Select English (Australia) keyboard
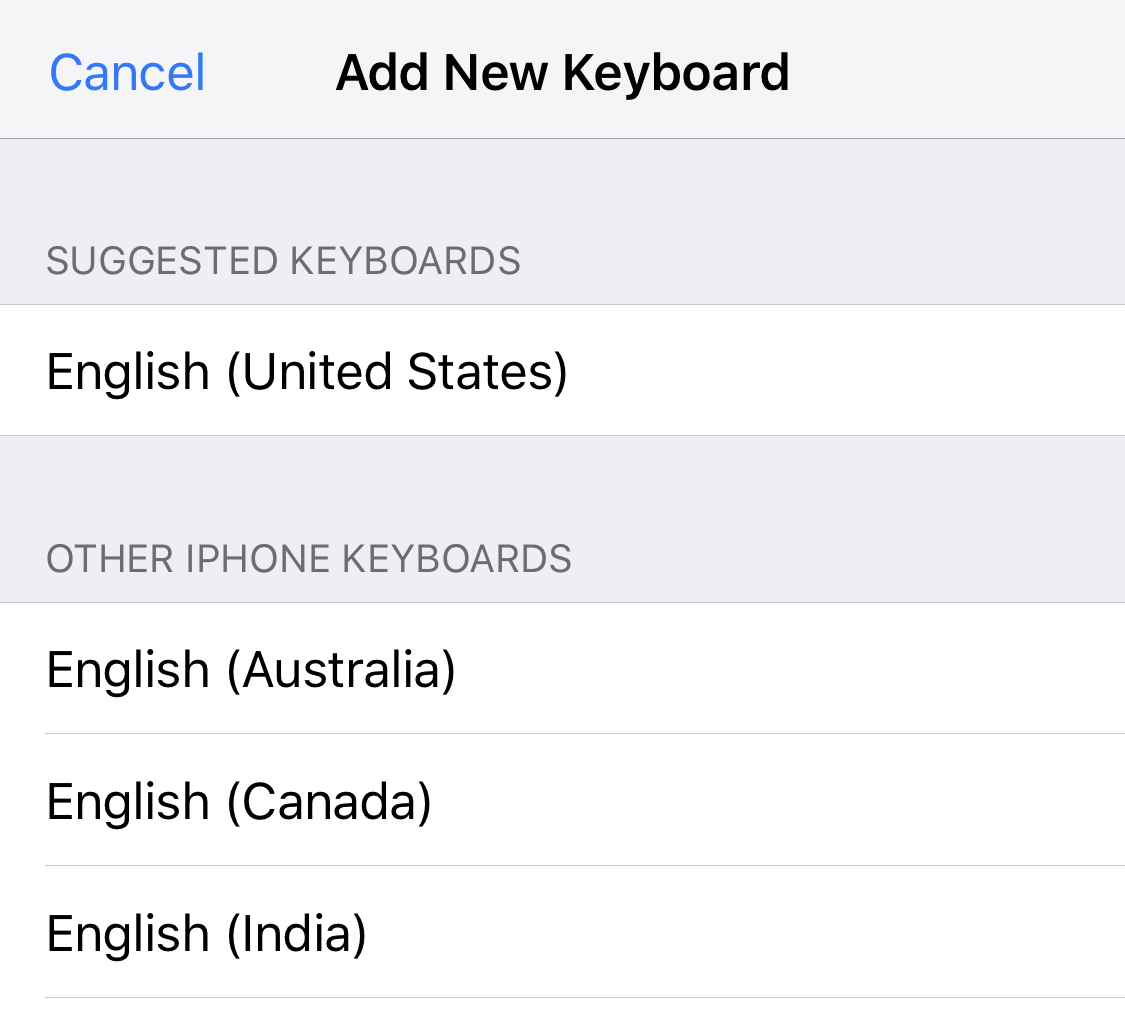This screenshot has height=1012, width=1125. [251, 669]
